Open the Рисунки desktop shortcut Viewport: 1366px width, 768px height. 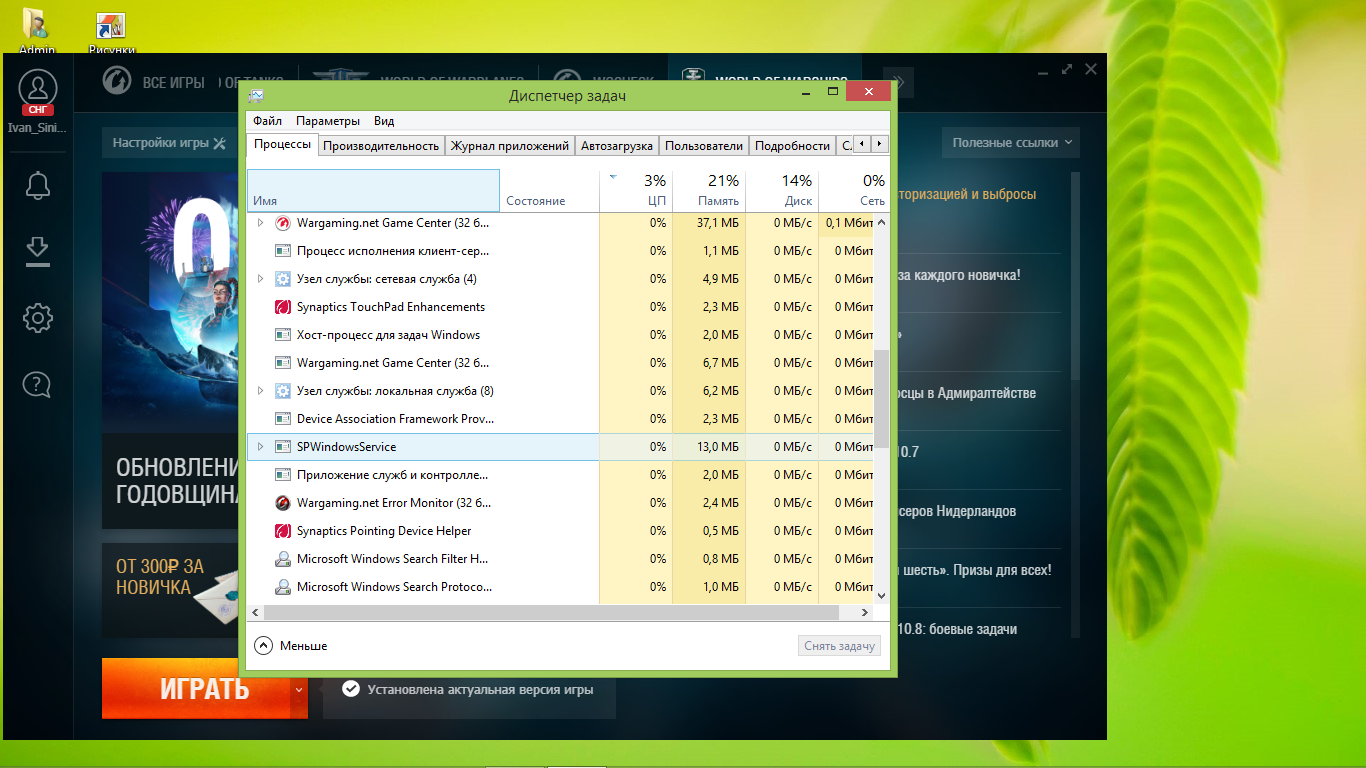tap(111, 25)
